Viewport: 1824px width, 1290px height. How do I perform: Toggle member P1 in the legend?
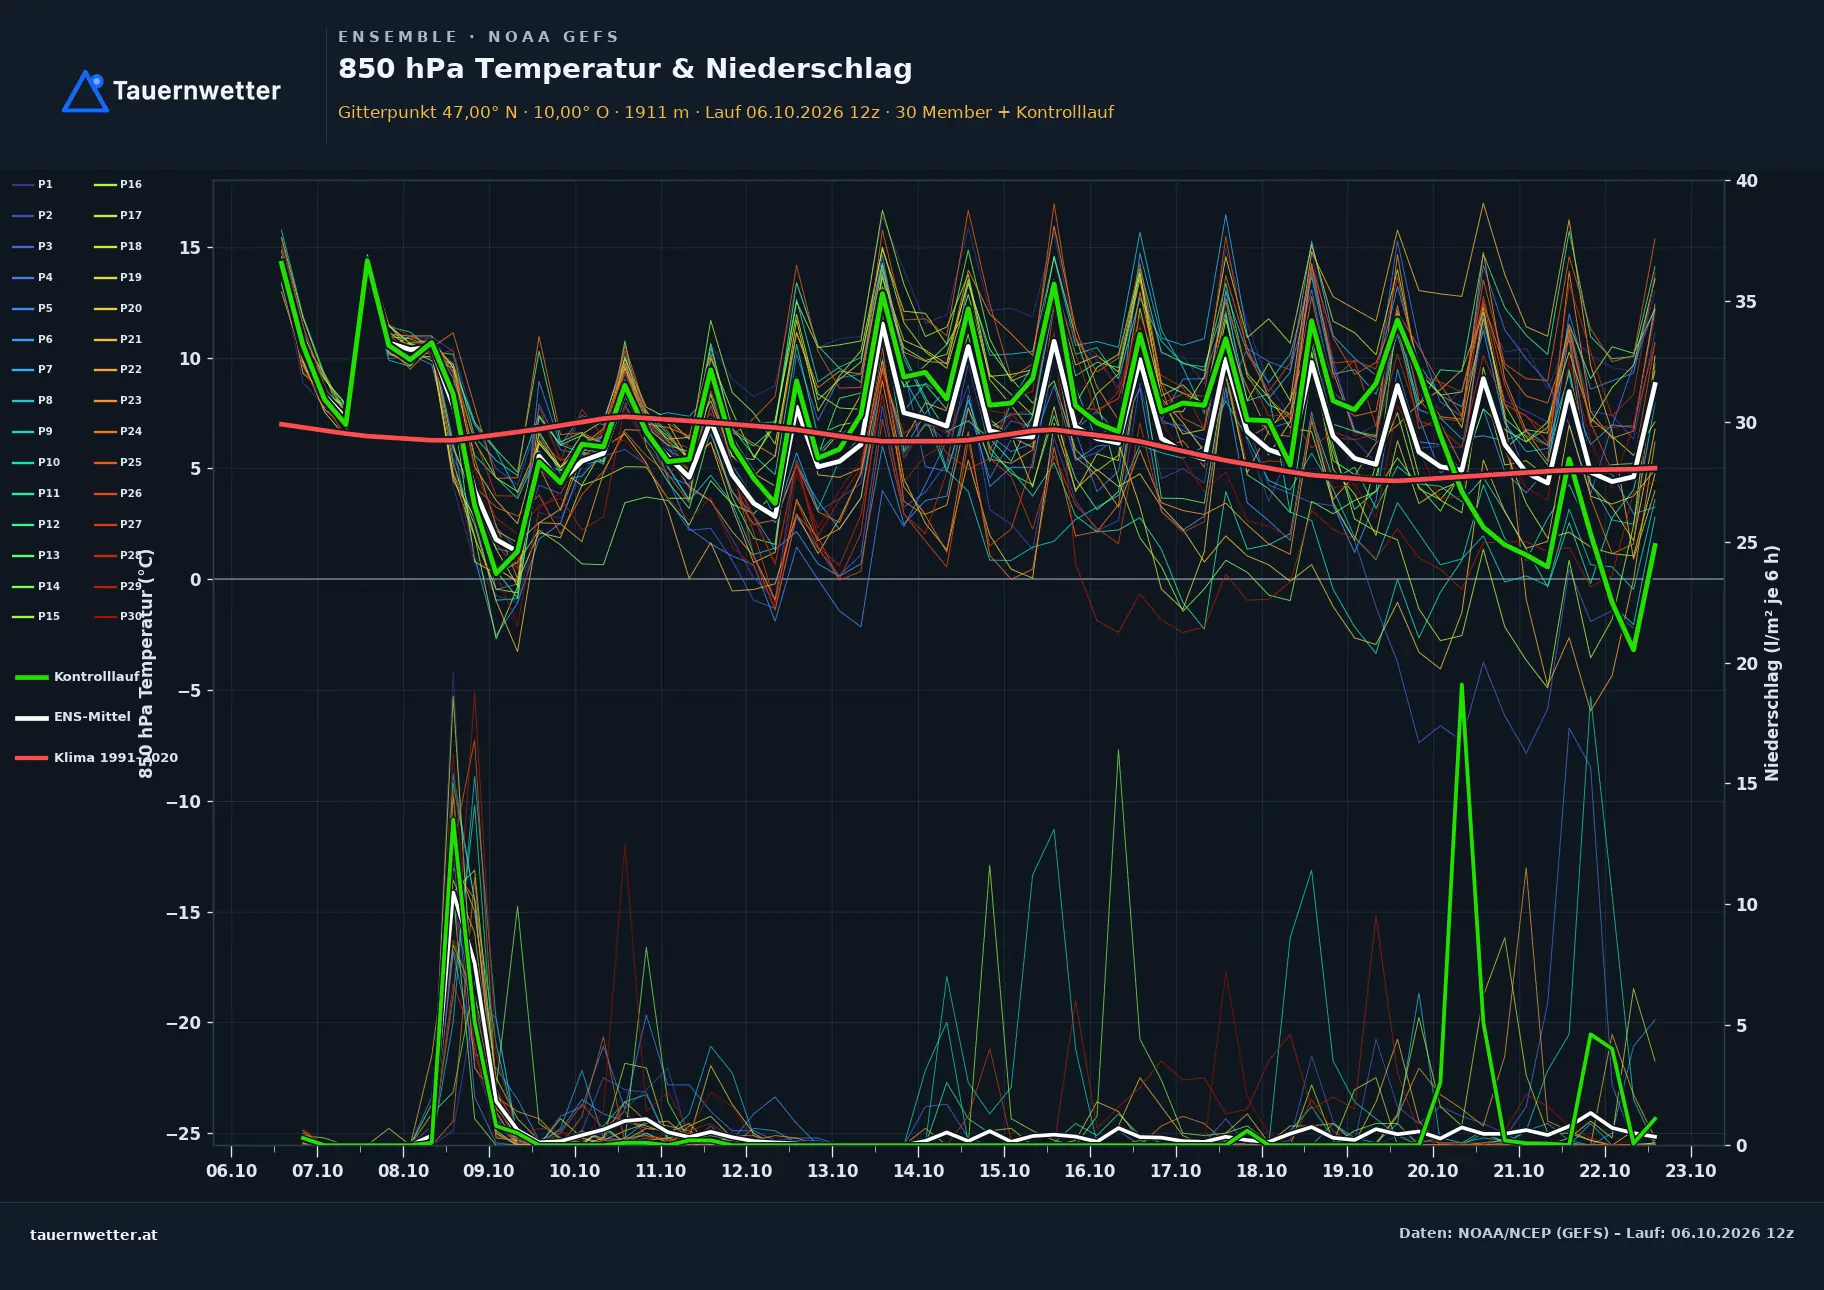(x=32, y=184)
